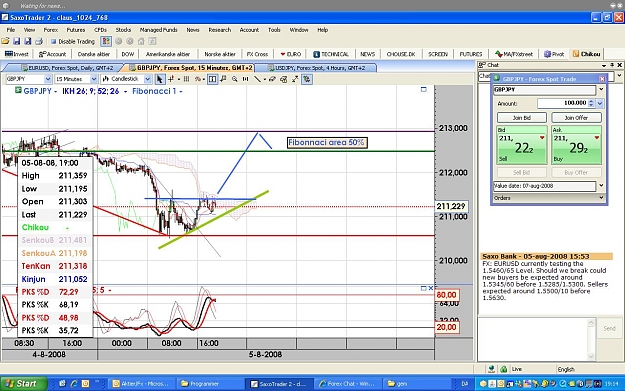Maximize the stochastic indicator sub-panel

click(424, 288)
